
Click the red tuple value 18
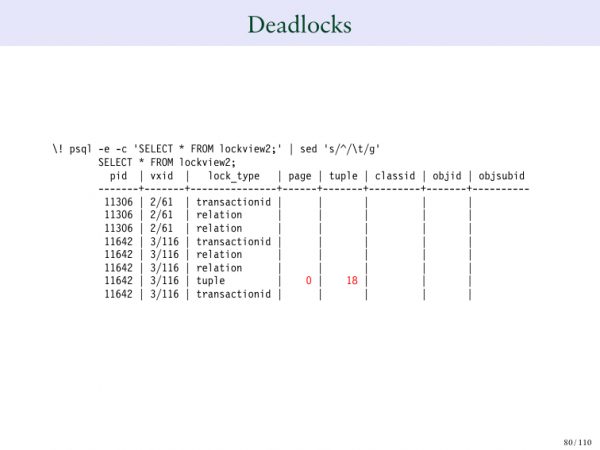(352, 281)
